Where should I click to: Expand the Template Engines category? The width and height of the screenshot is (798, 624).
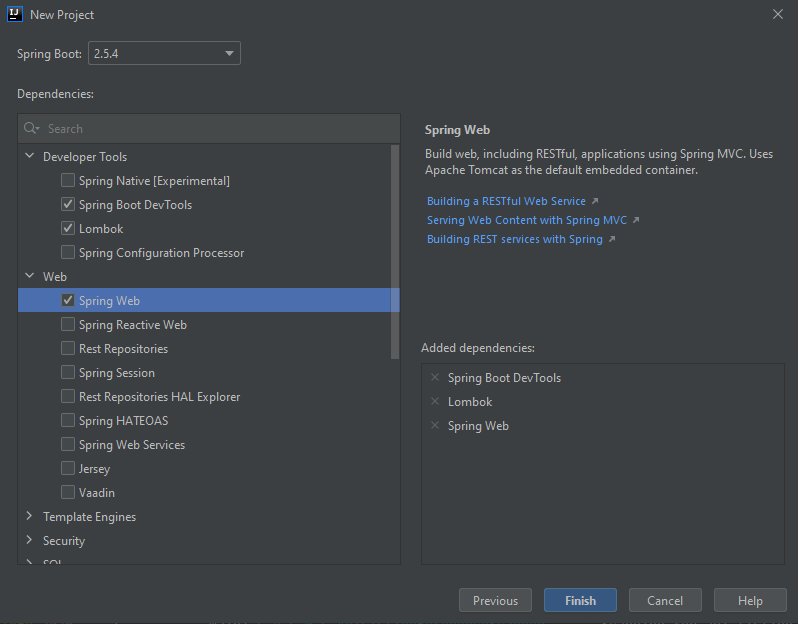point(28,517)
